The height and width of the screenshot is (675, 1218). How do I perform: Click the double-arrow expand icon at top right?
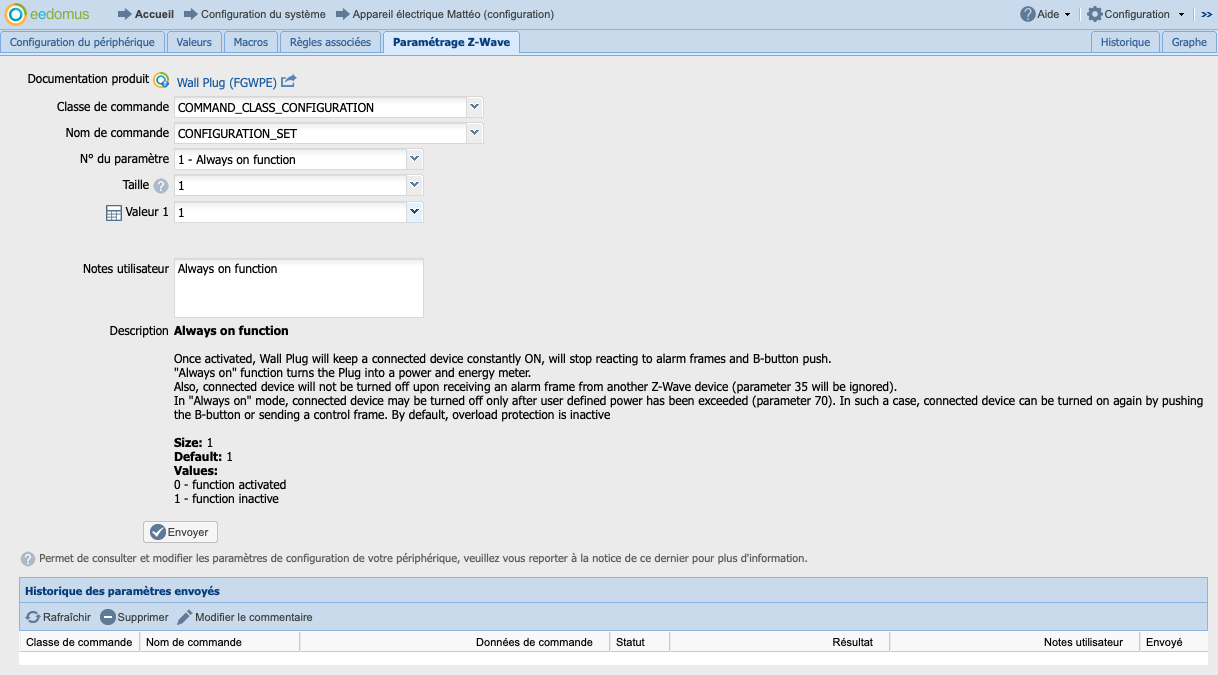click(x=1206, y=14)
